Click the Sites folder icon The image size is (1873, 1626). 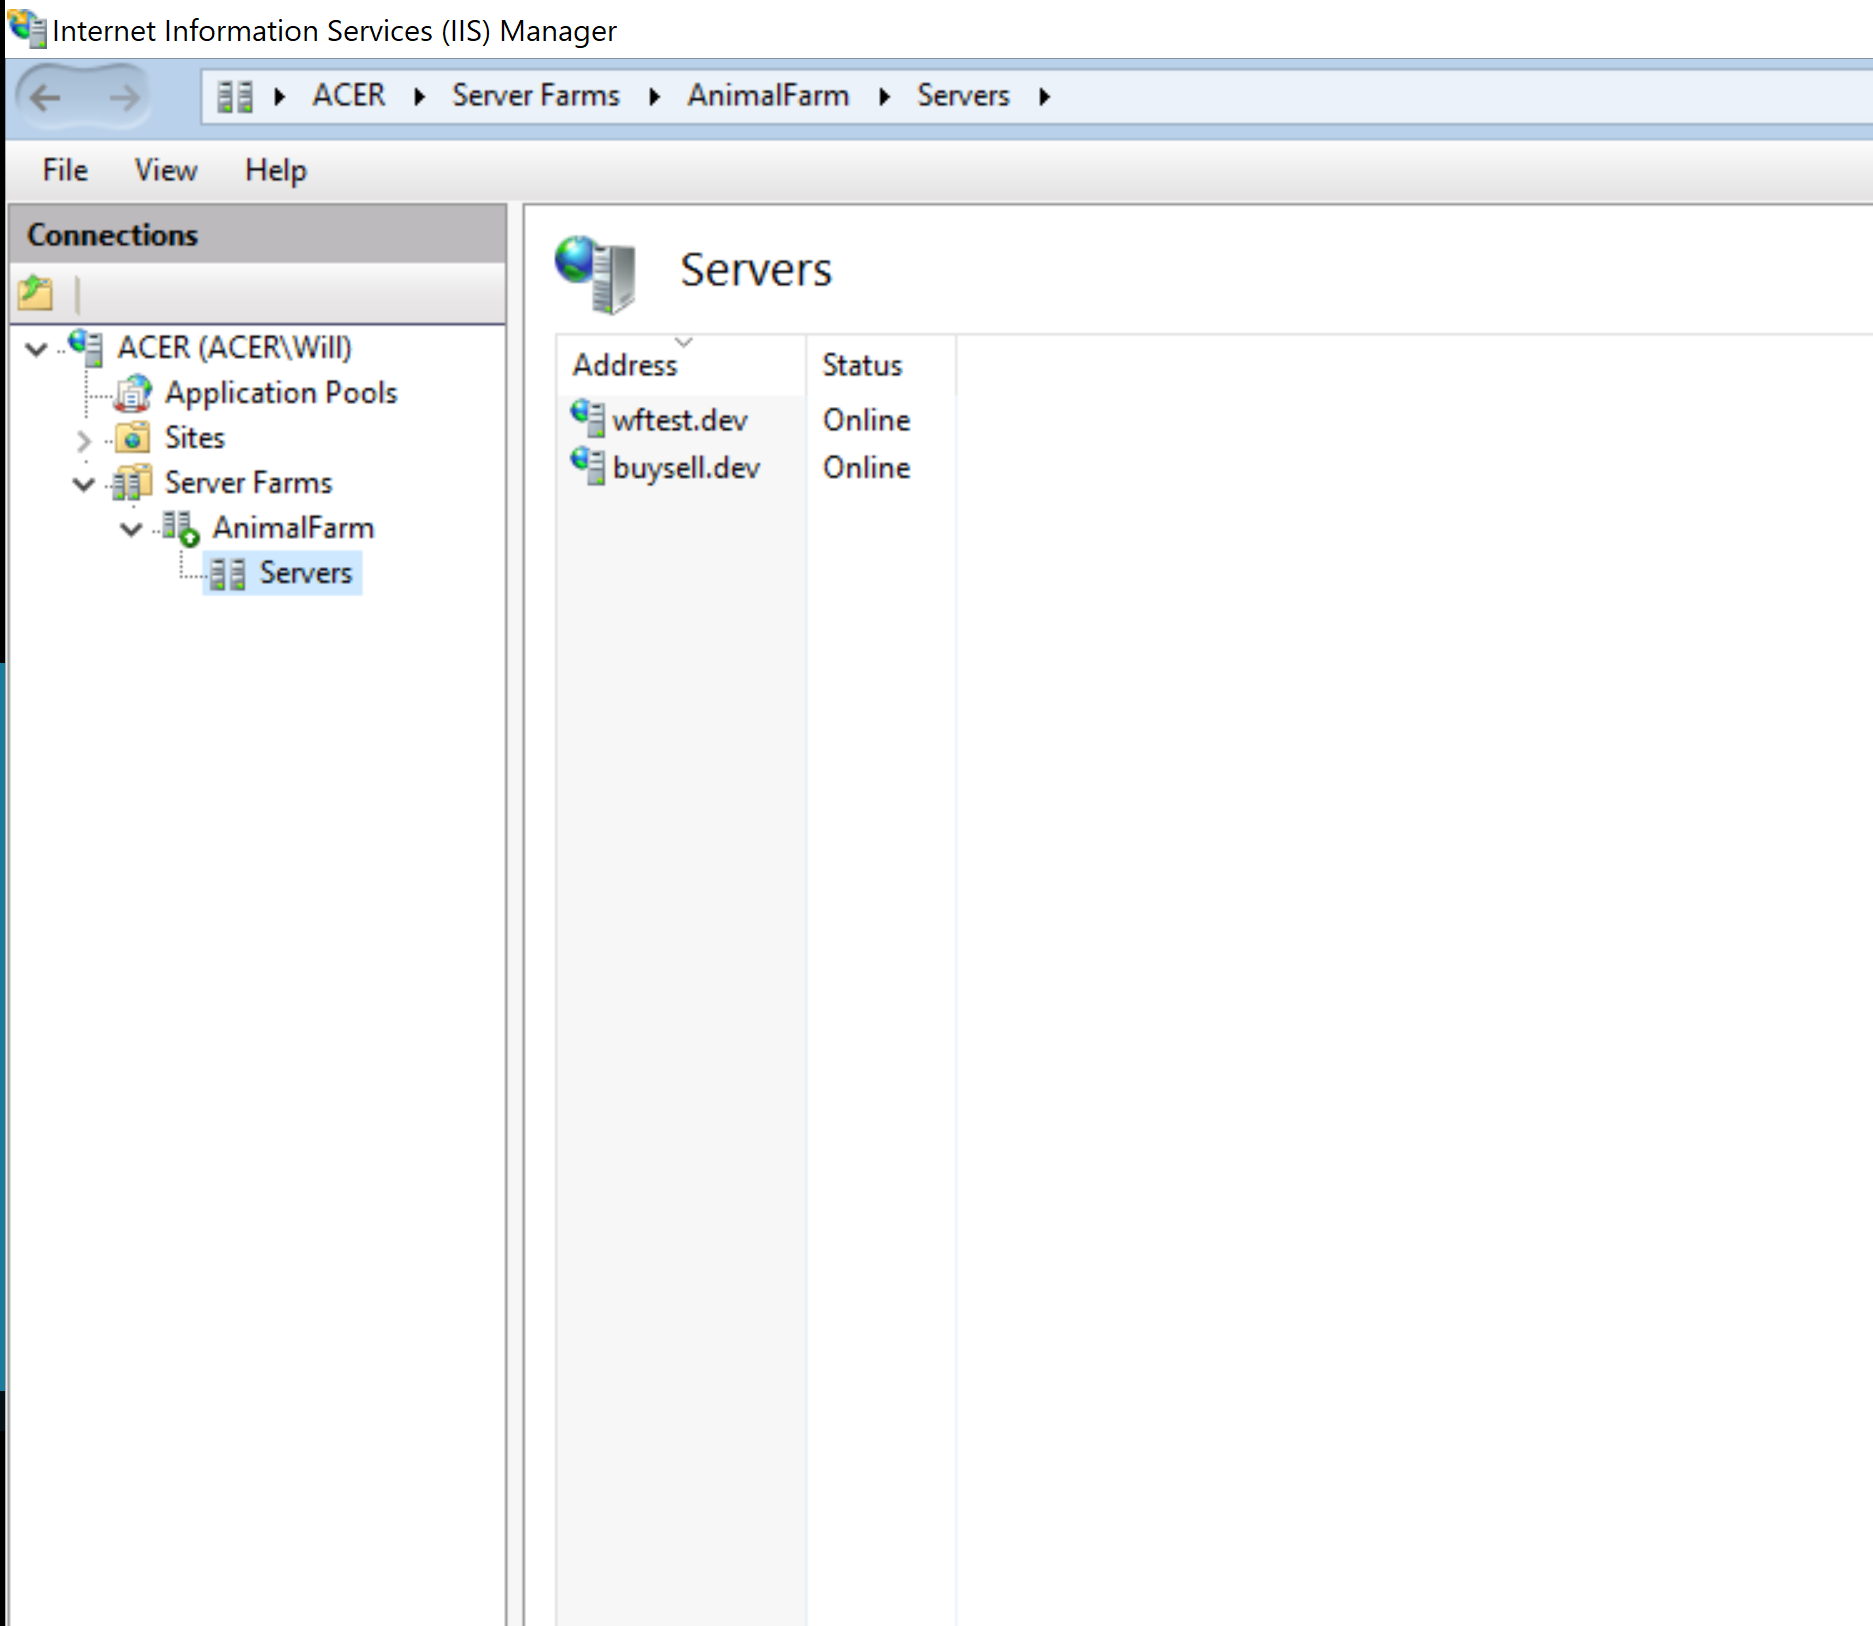[131, 438]
